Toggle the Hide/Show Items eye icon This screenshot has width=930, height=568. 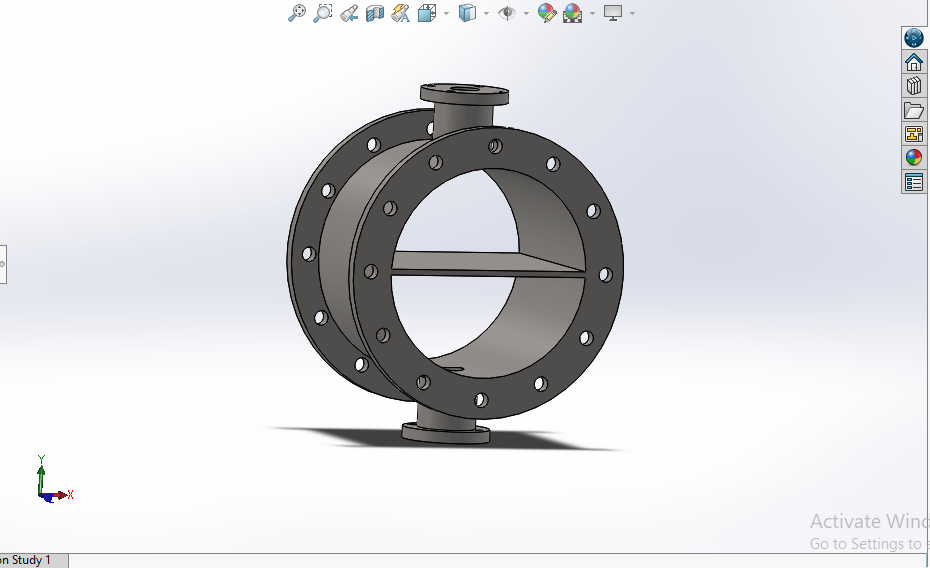click(507, 13)
